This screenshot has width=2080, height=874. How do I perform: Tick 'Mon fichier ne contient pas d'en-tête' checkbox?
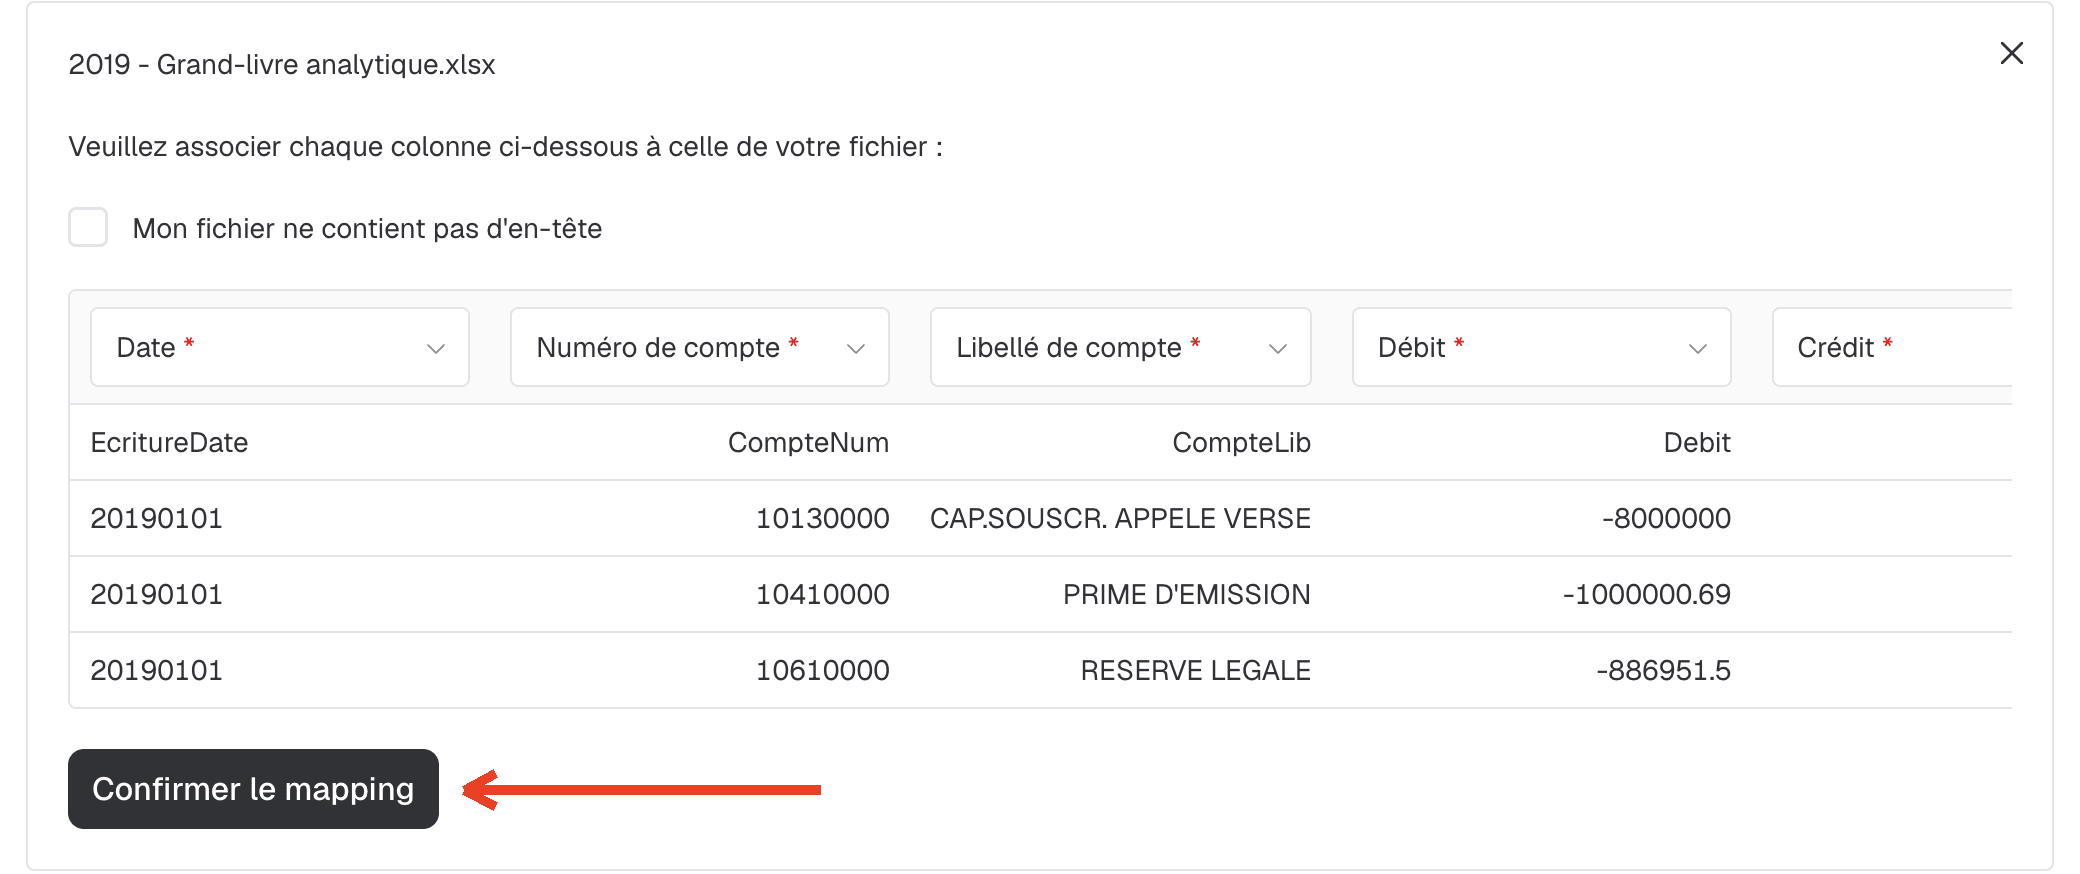pyautogui.click(x=88, y=227)
